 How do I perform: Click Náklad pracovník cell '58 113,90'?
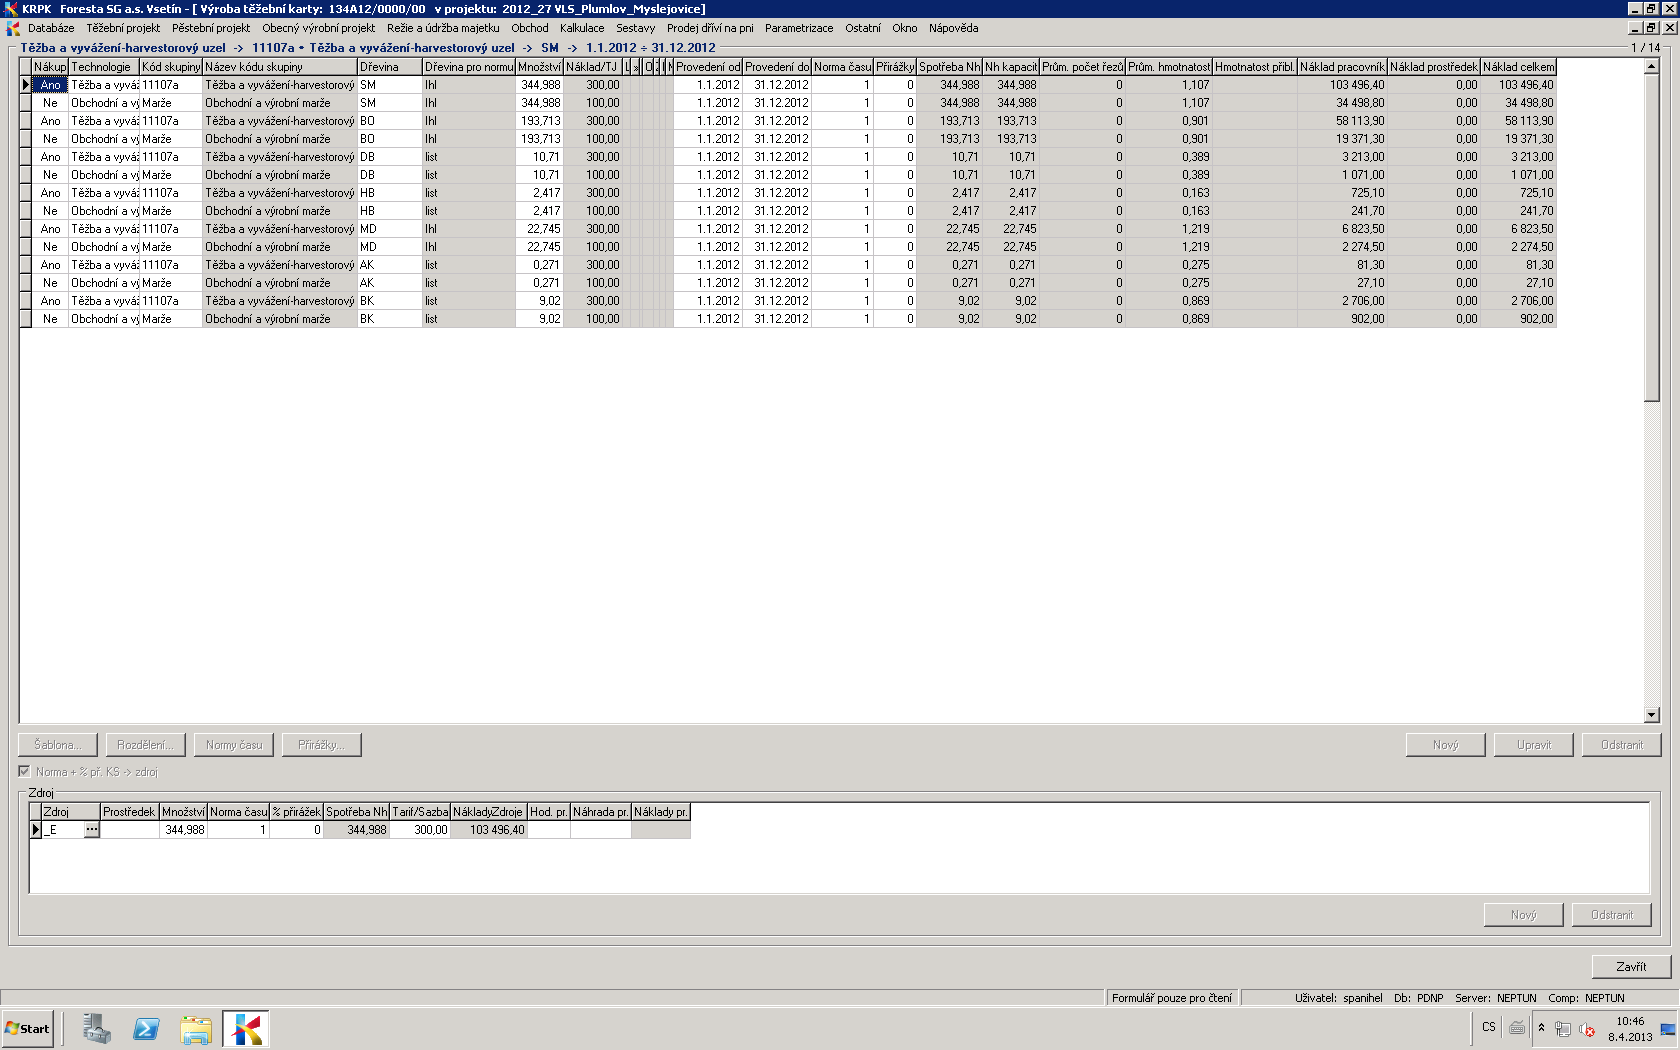[x=1342, y=121]
